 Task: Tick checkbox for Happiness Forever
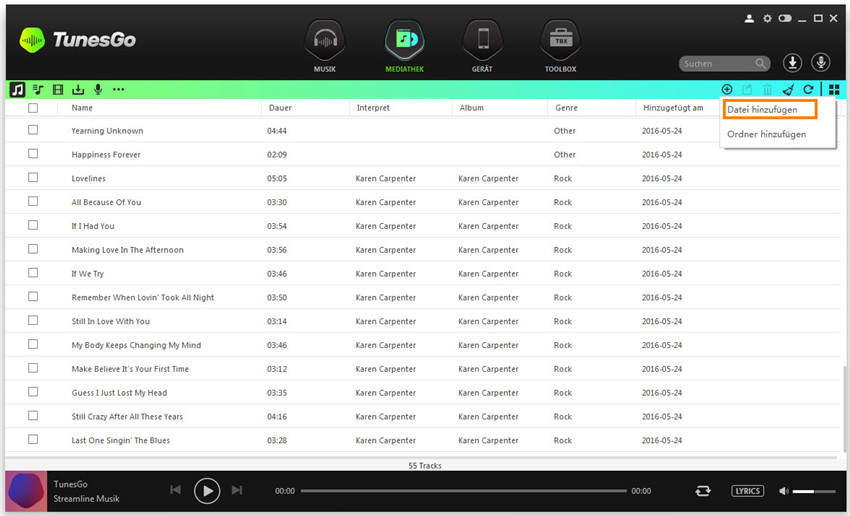pyautogui.click(x=33, y=154)
